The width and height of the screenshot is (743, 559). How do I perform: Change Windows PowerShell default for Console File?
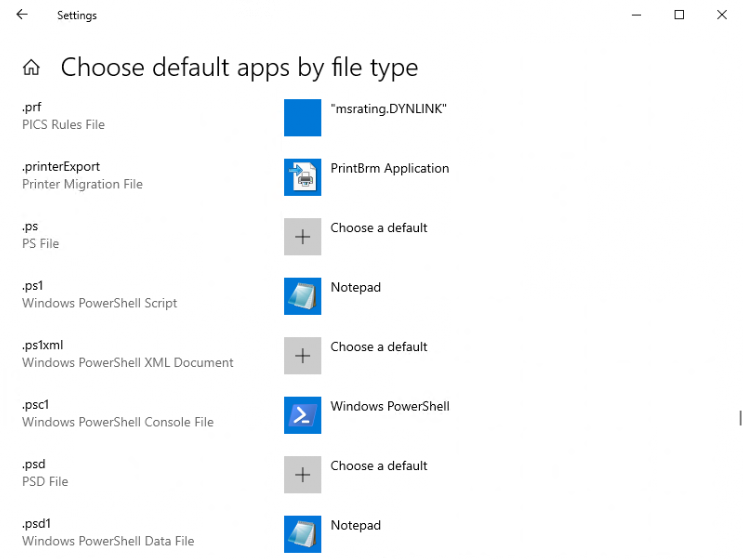coord(390,407)
